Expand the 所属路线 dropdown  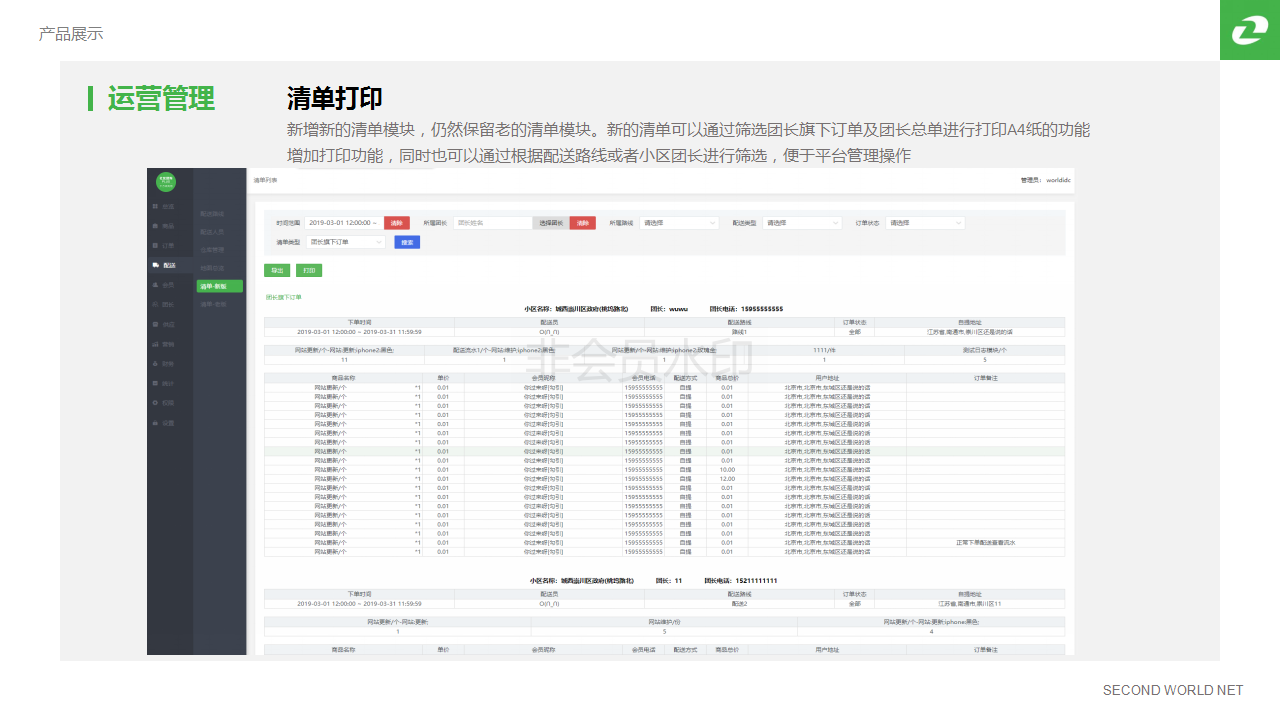click(679, 223)
